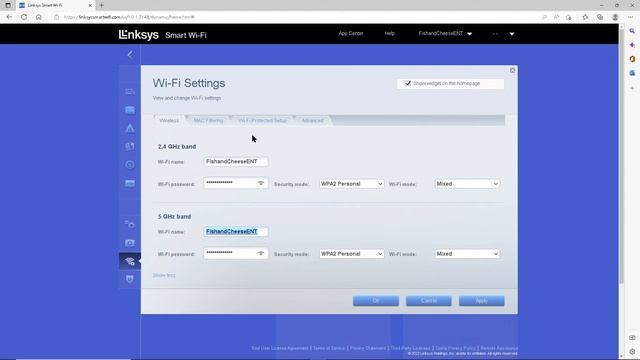The height and width of the screenshot is (360, 640).
Task: Click the Linksys logo
Action: tap(138, 35)
